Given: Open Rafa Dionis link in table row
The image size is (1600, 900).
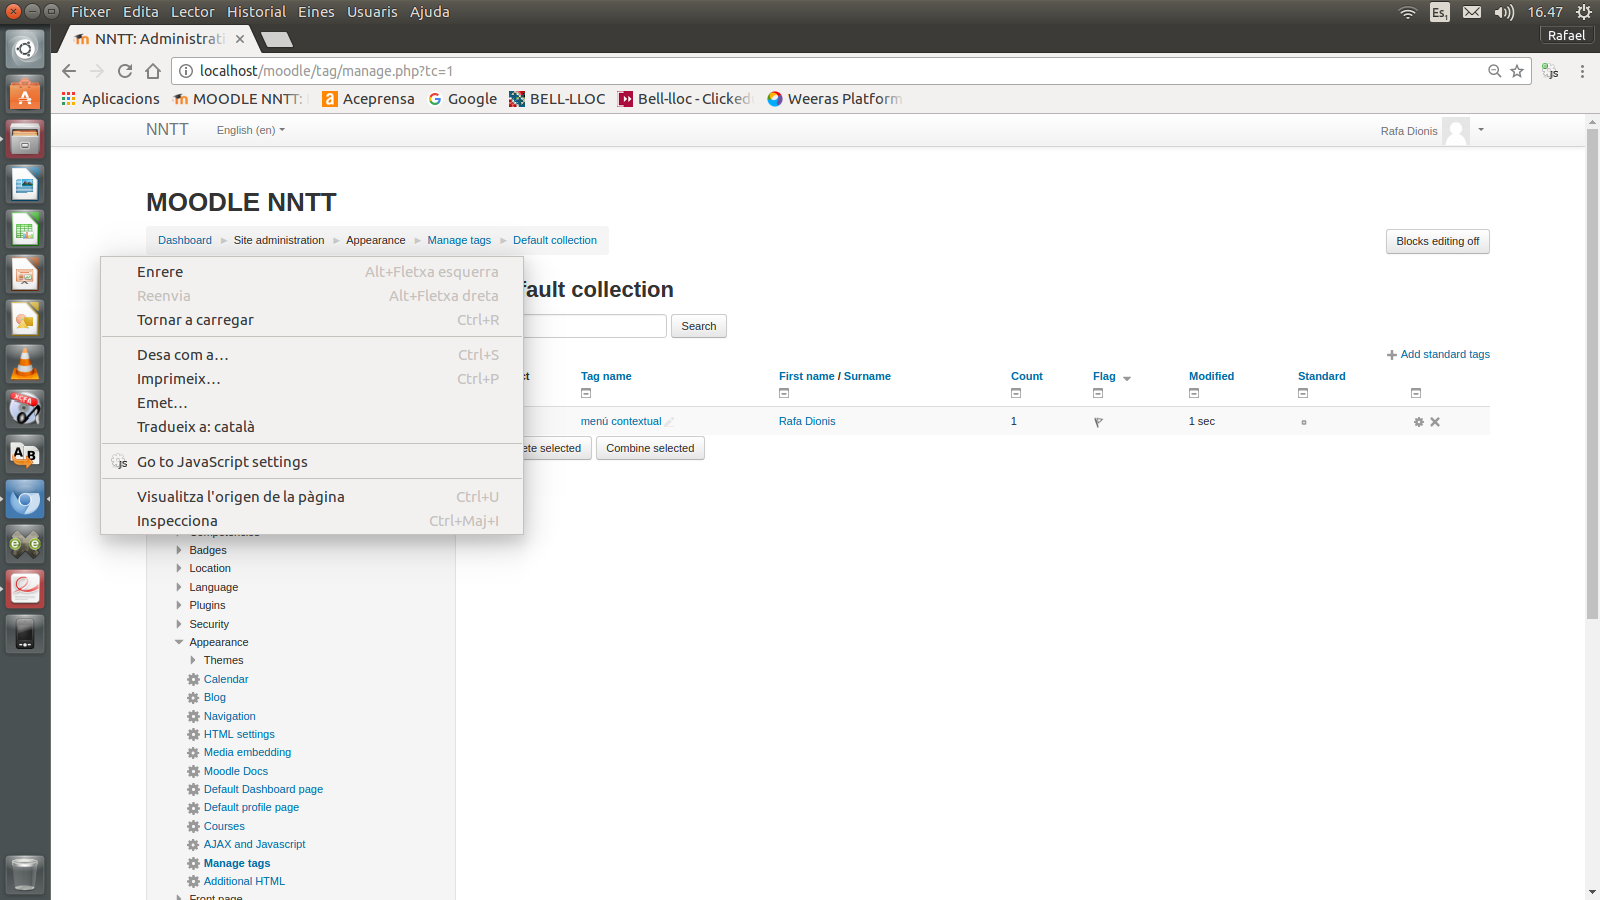Looking at the screenshot, I should point(807,422).
